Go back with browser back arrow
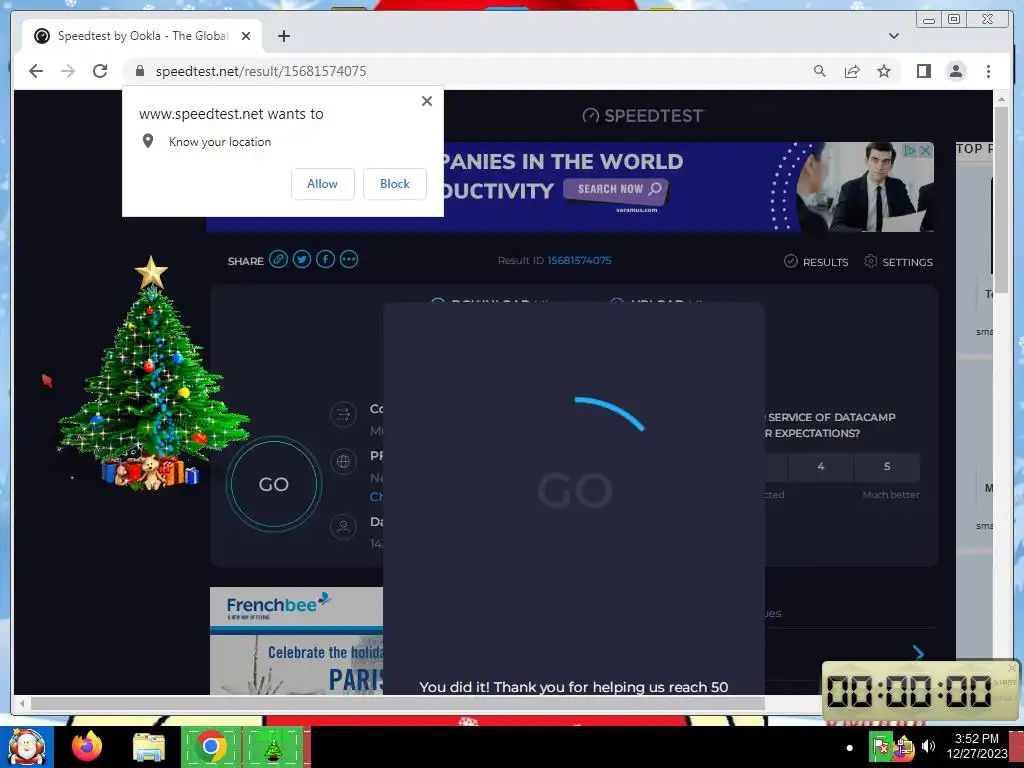 tap(36, 71)
